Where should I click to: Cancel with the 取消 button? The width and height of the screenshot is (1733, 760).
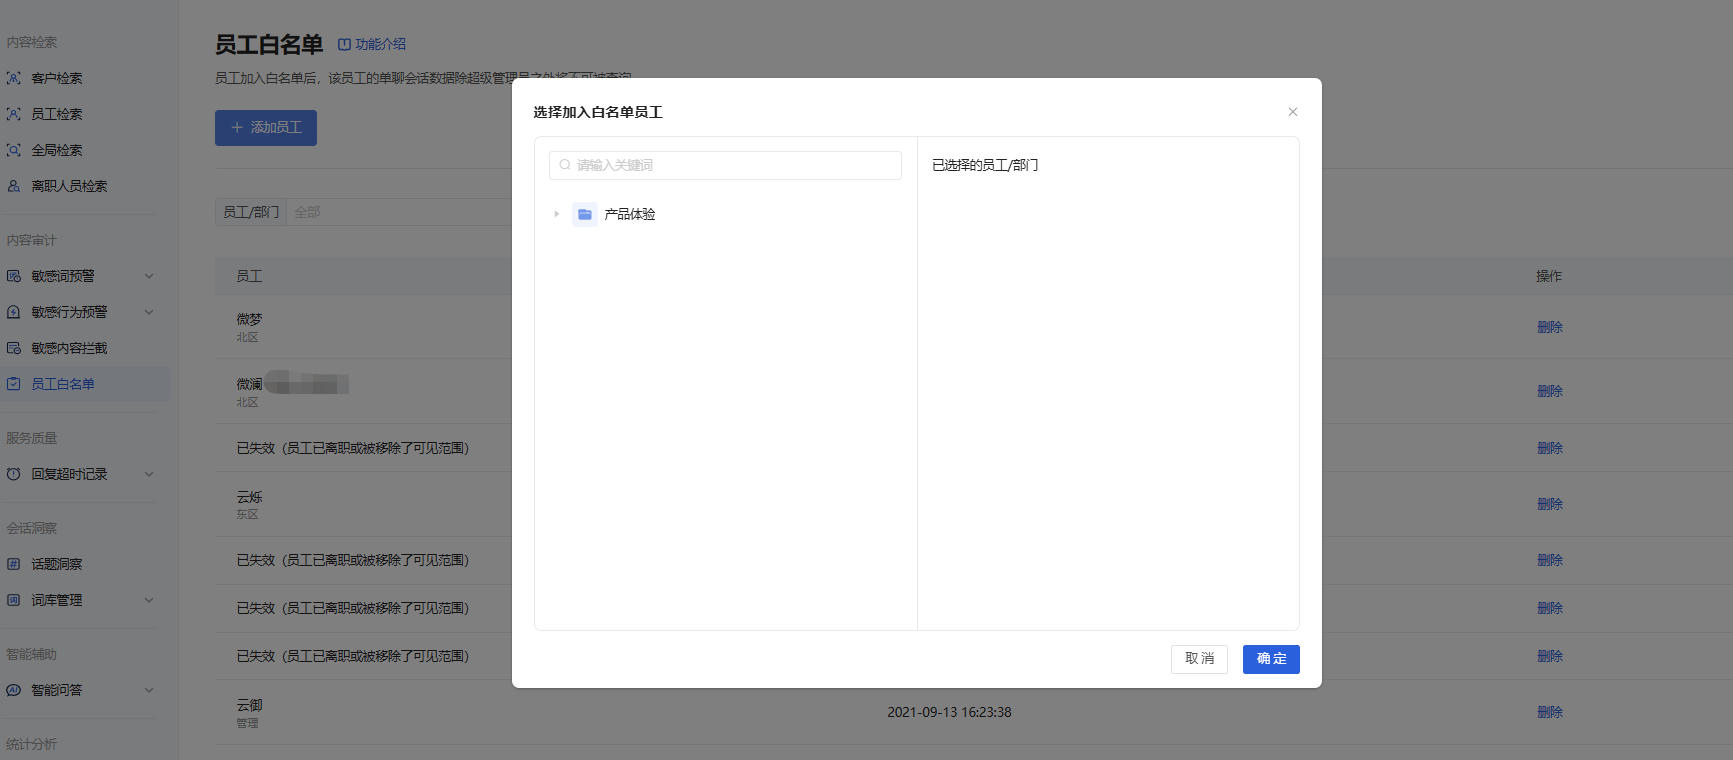1199,659
